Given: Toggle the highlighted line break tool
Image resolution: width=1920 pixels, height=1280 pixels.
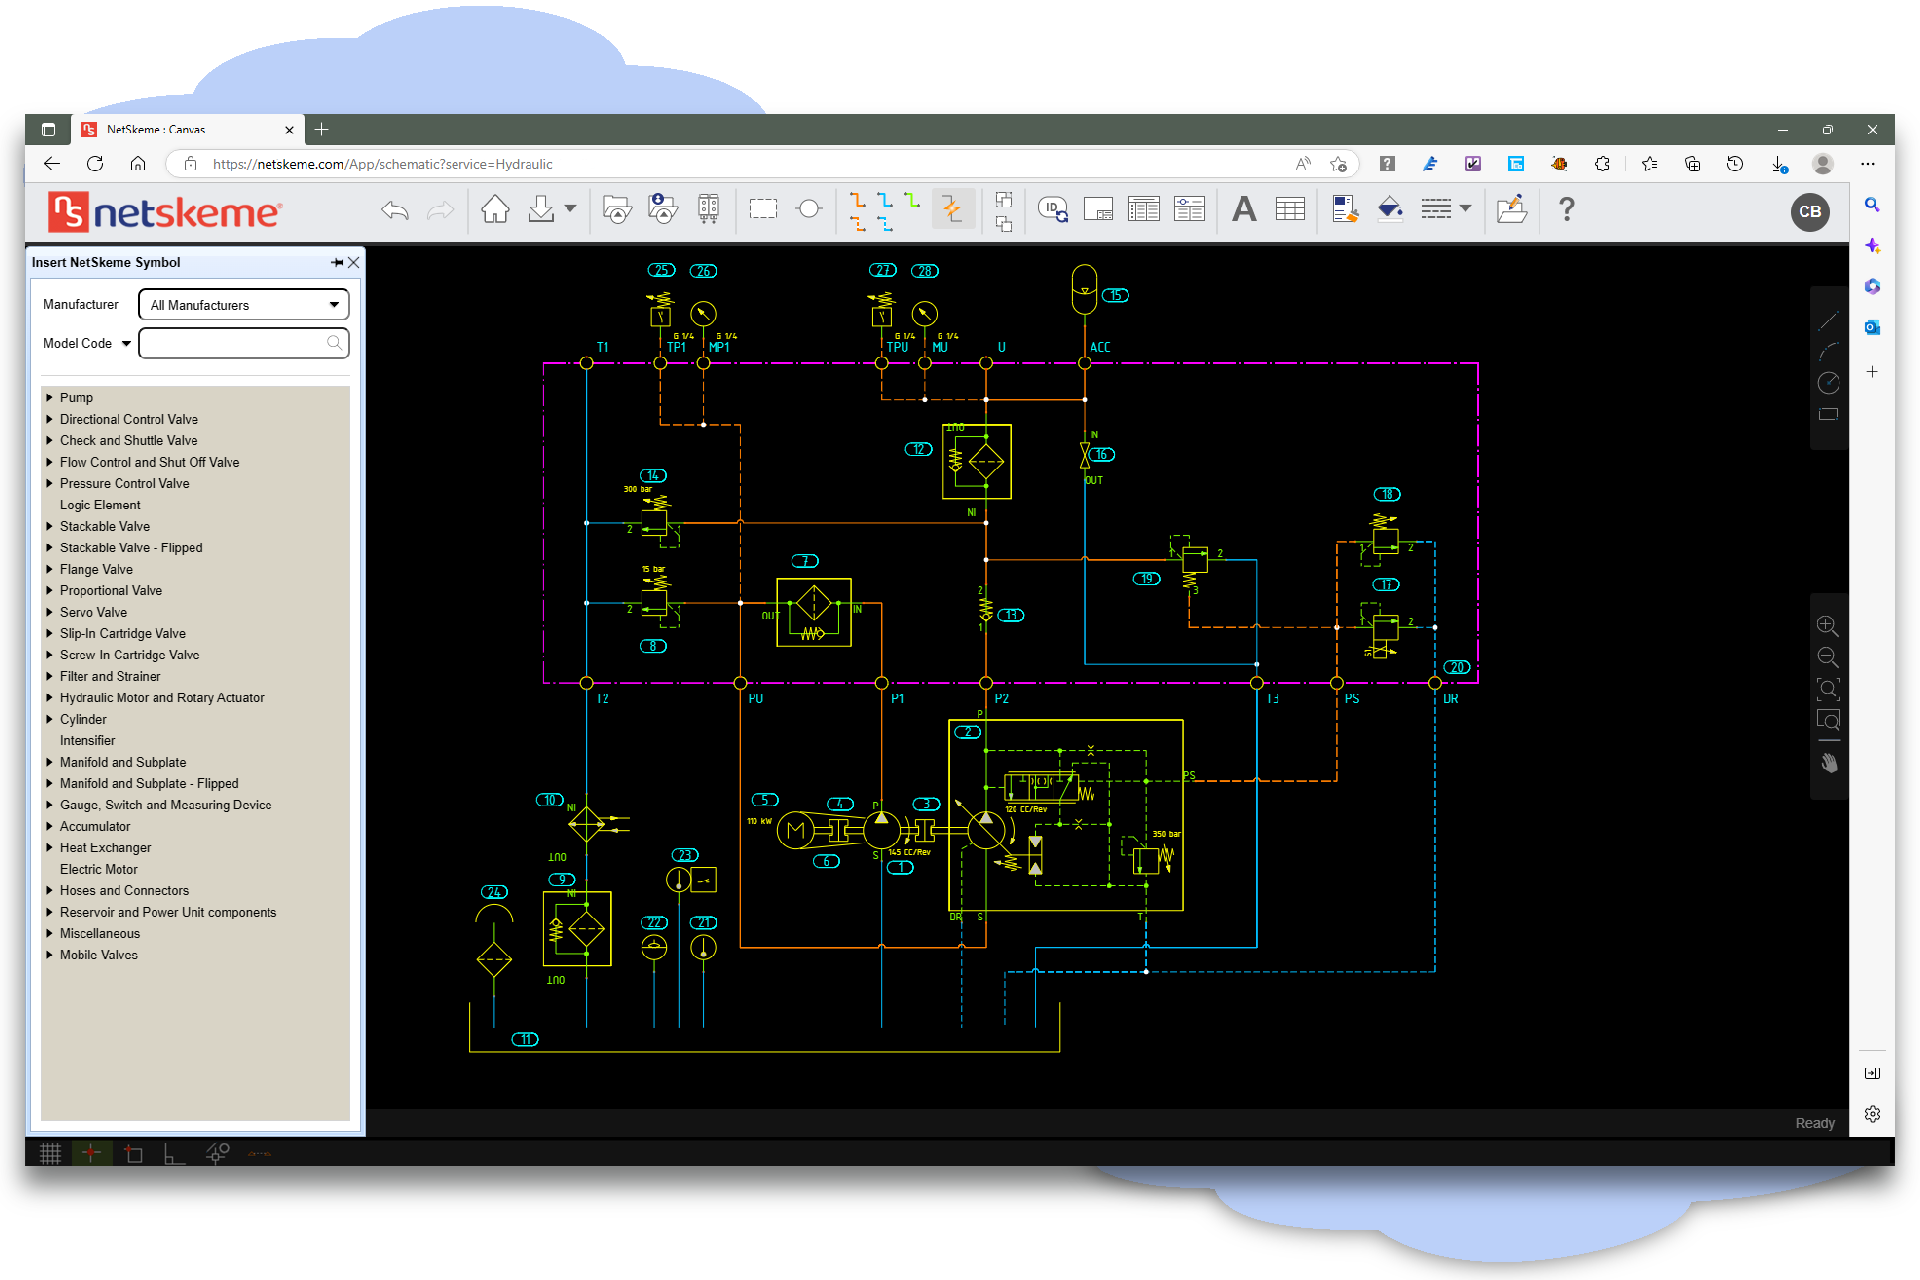Looking at the screenshot, I should [x=952, y=209].
